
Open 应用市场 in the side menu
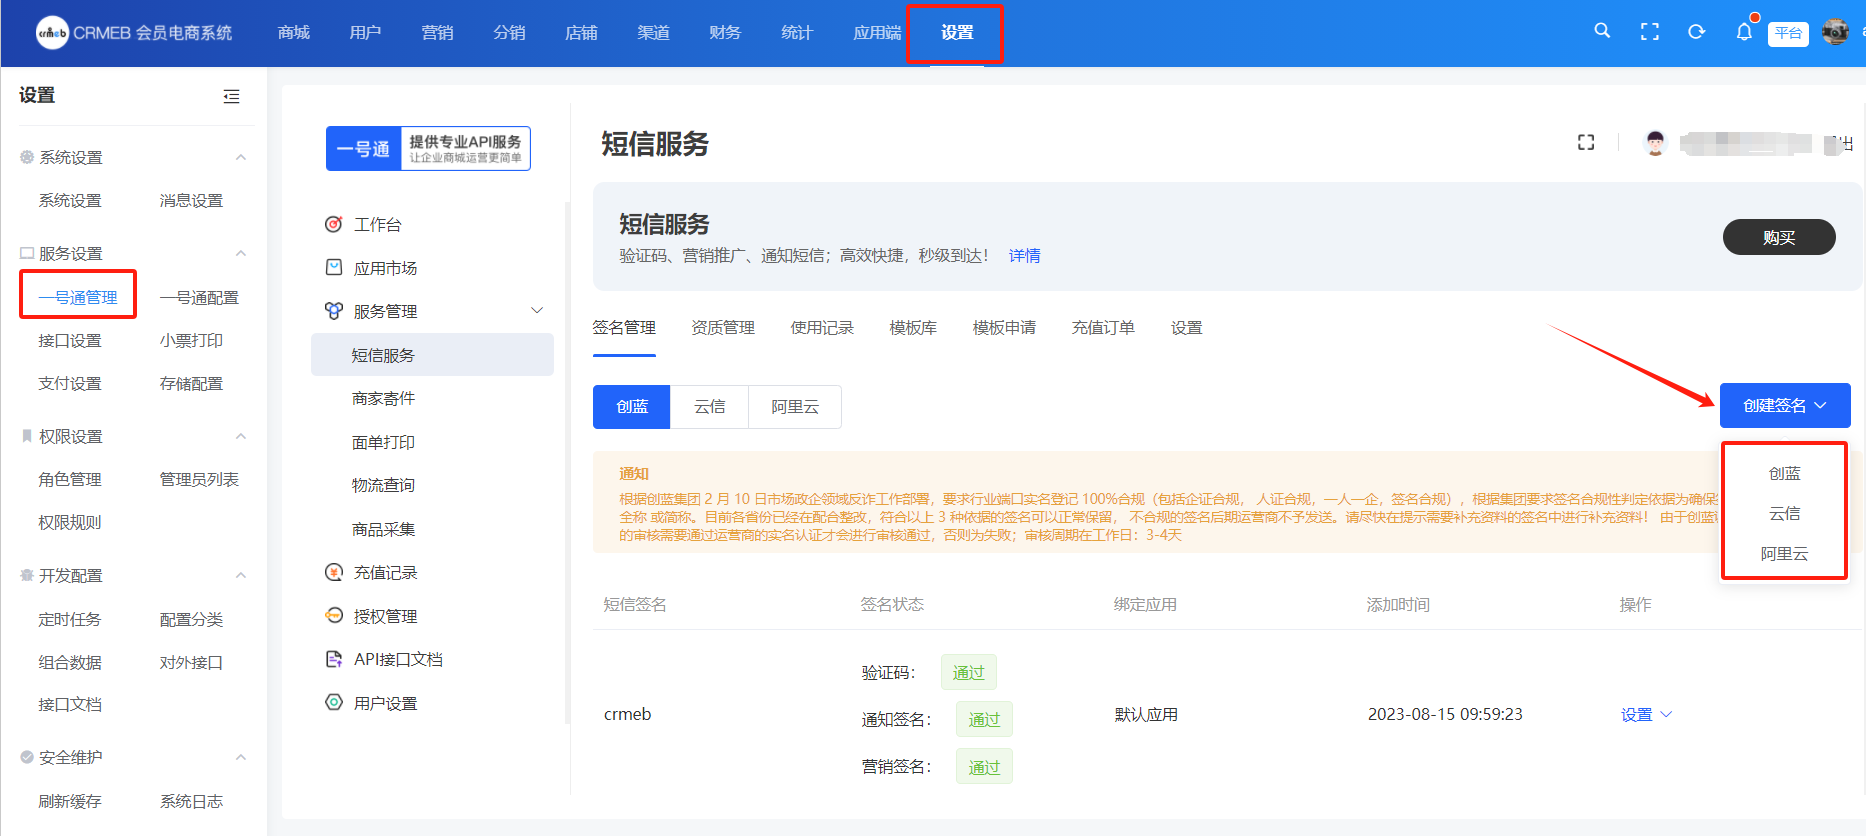pos(385,268)
